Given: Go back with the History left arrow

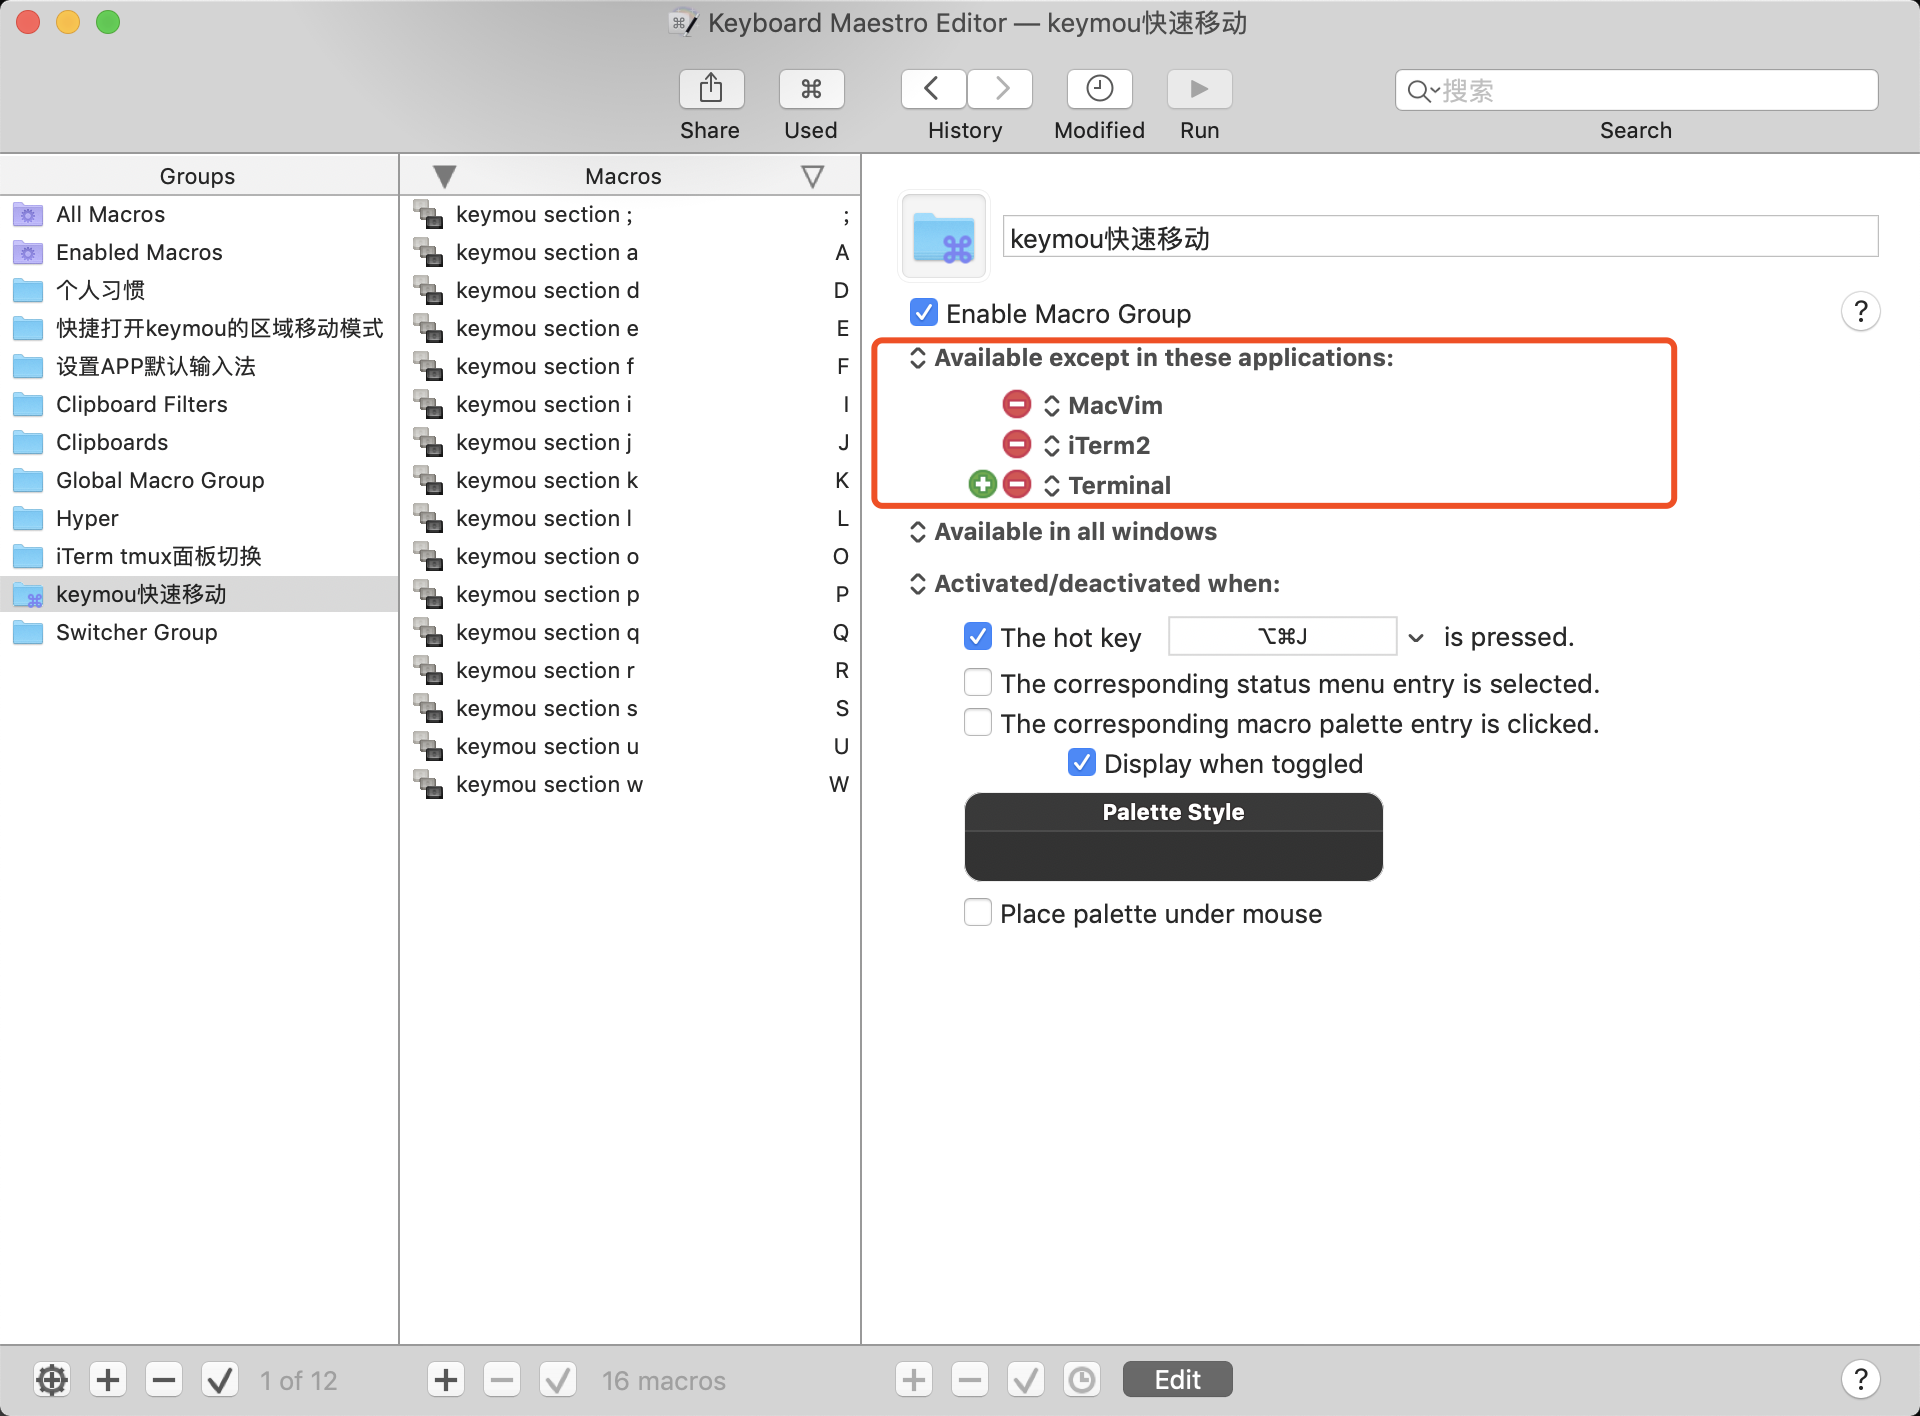Looking at the screenshot, I should tap(932, 89).
